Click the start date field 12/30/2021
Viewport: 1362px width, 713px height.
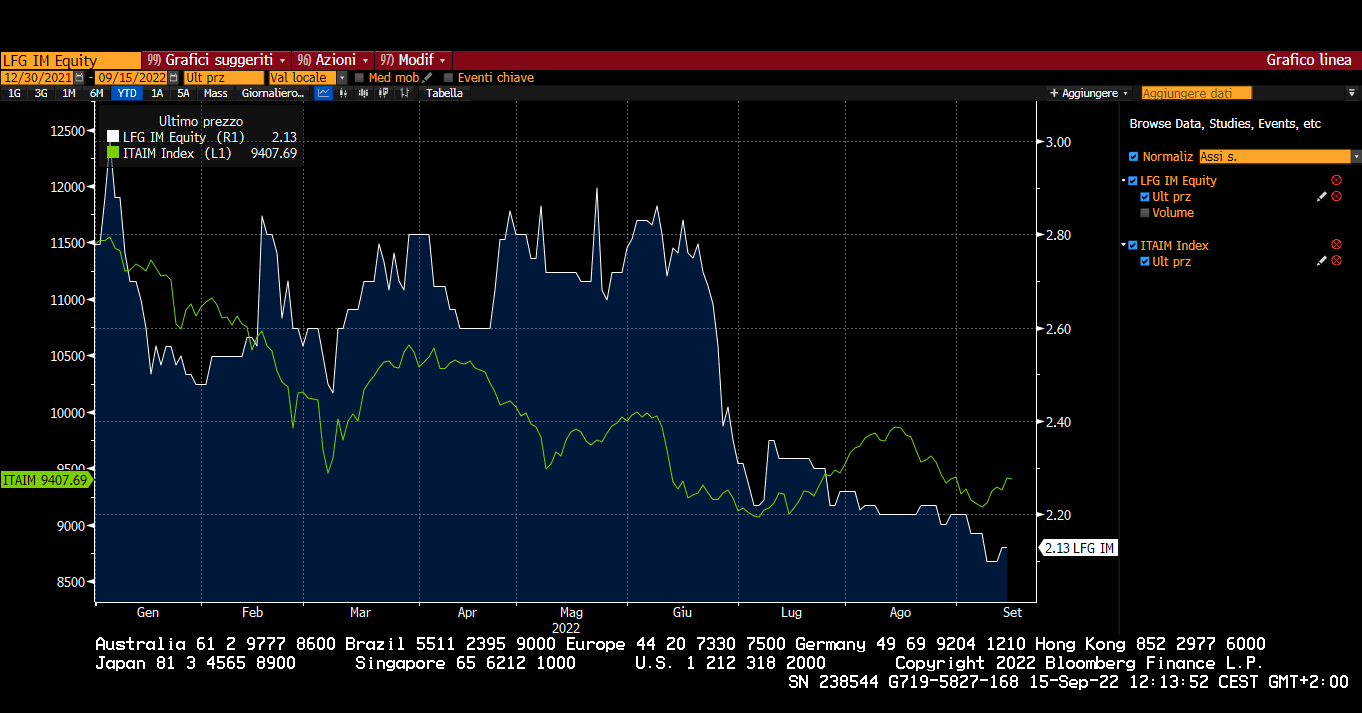(37, 77)
